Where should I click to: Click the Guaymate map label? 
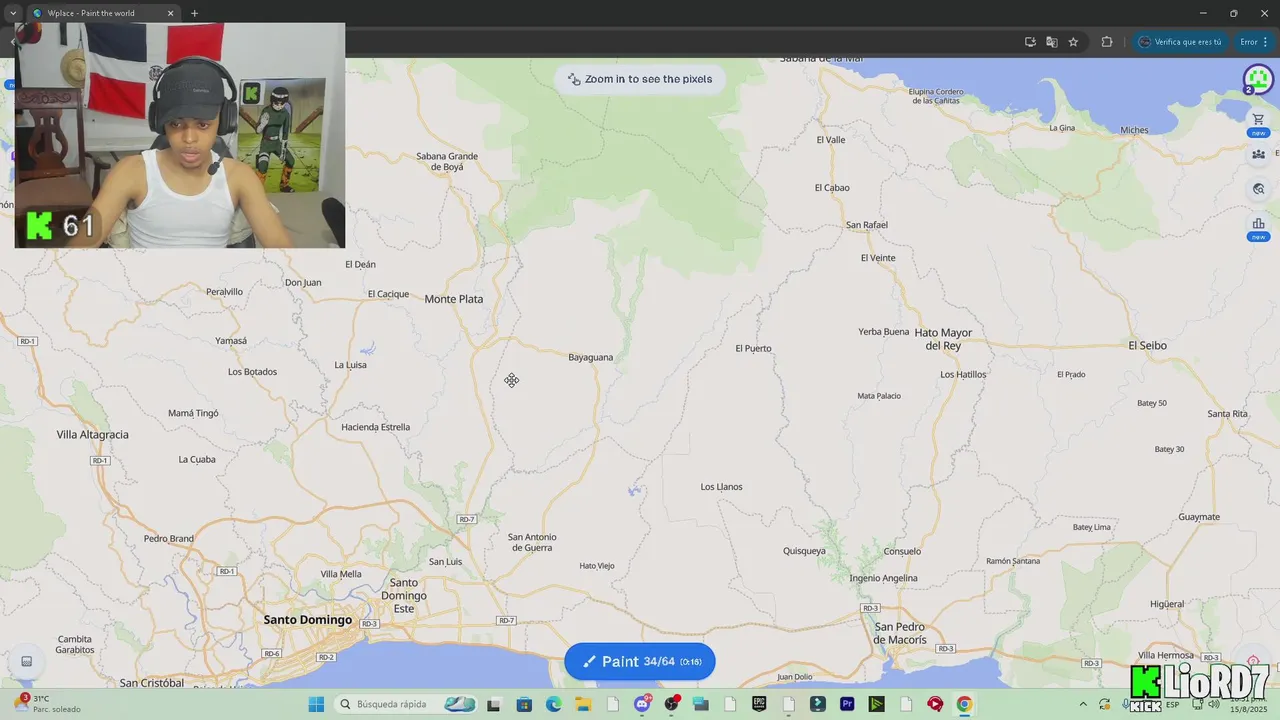pyautogui.click(x=1199, y=517)
